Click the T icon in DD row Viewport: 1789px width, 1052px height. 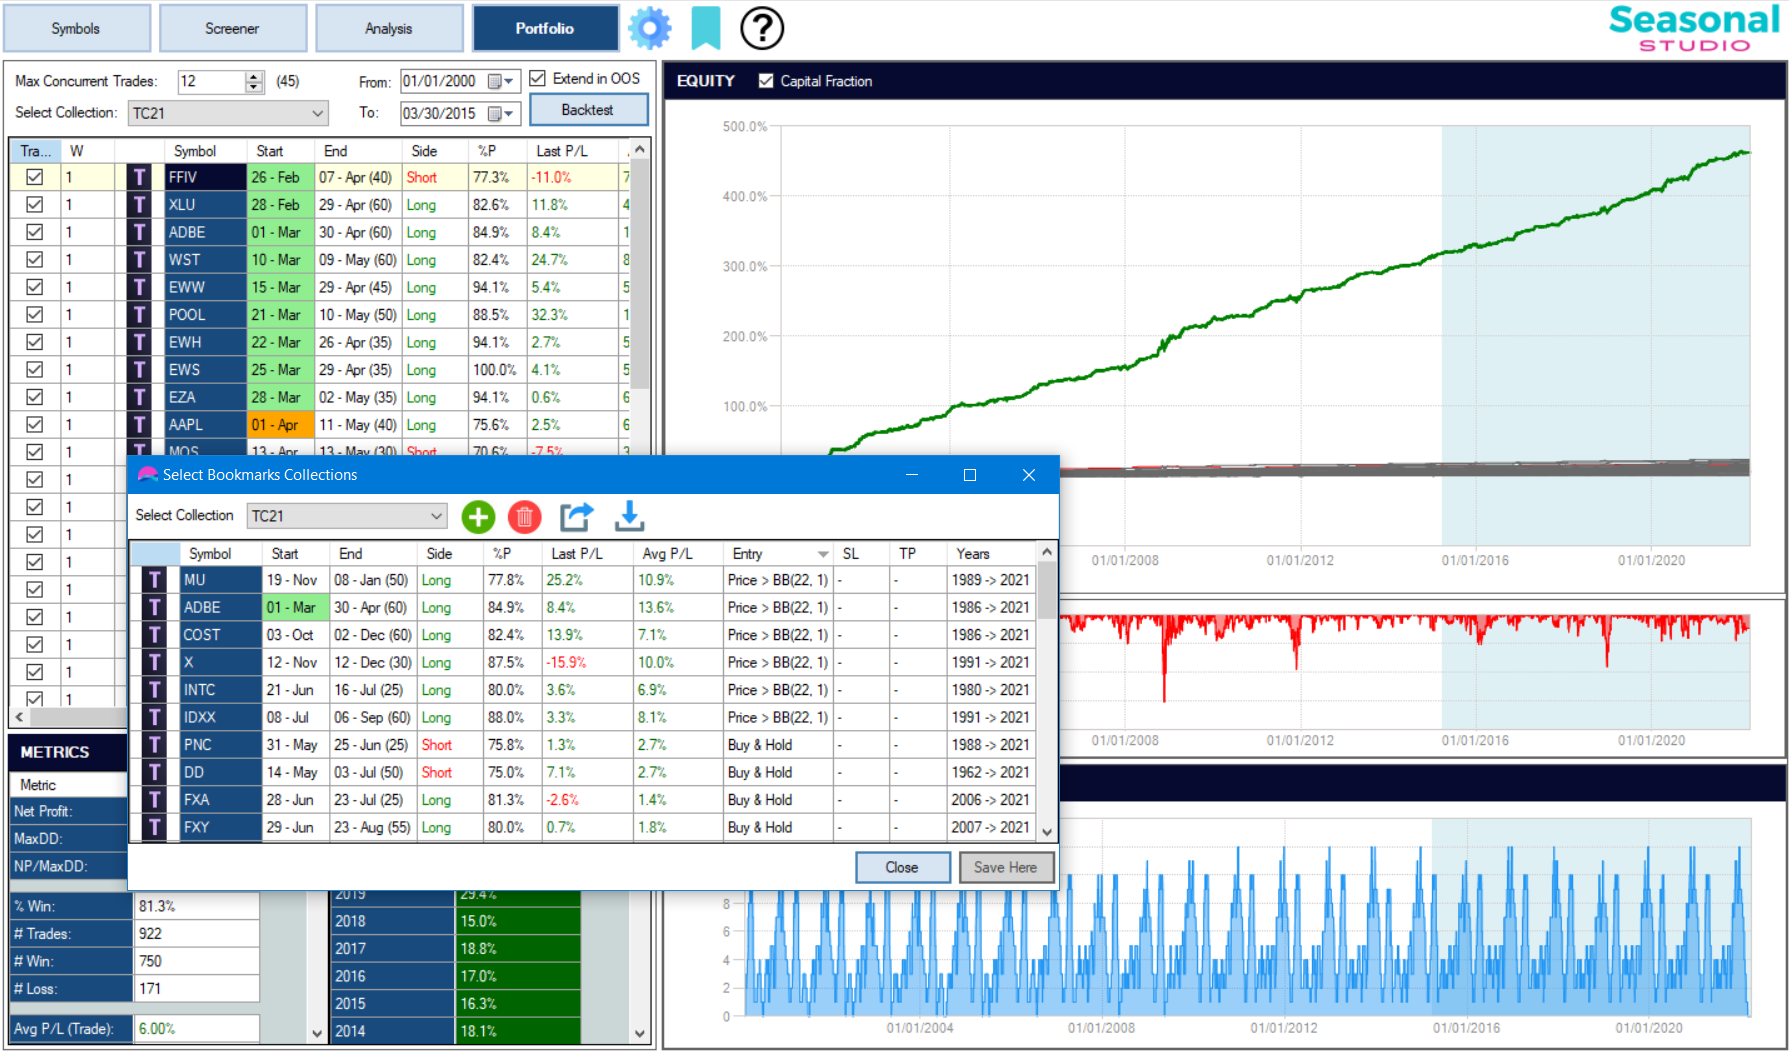[x=155, y=772]
